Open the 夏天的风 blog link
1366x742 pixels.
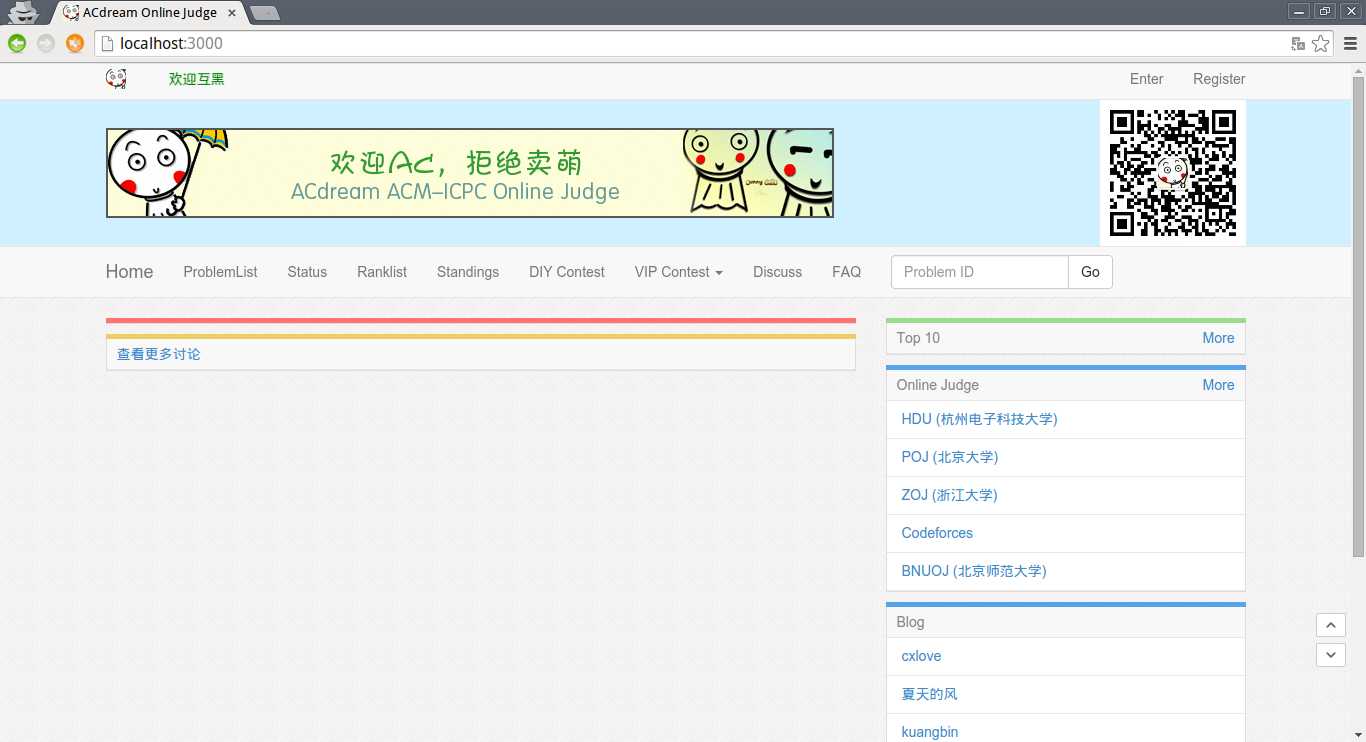(x=929, y=694)
